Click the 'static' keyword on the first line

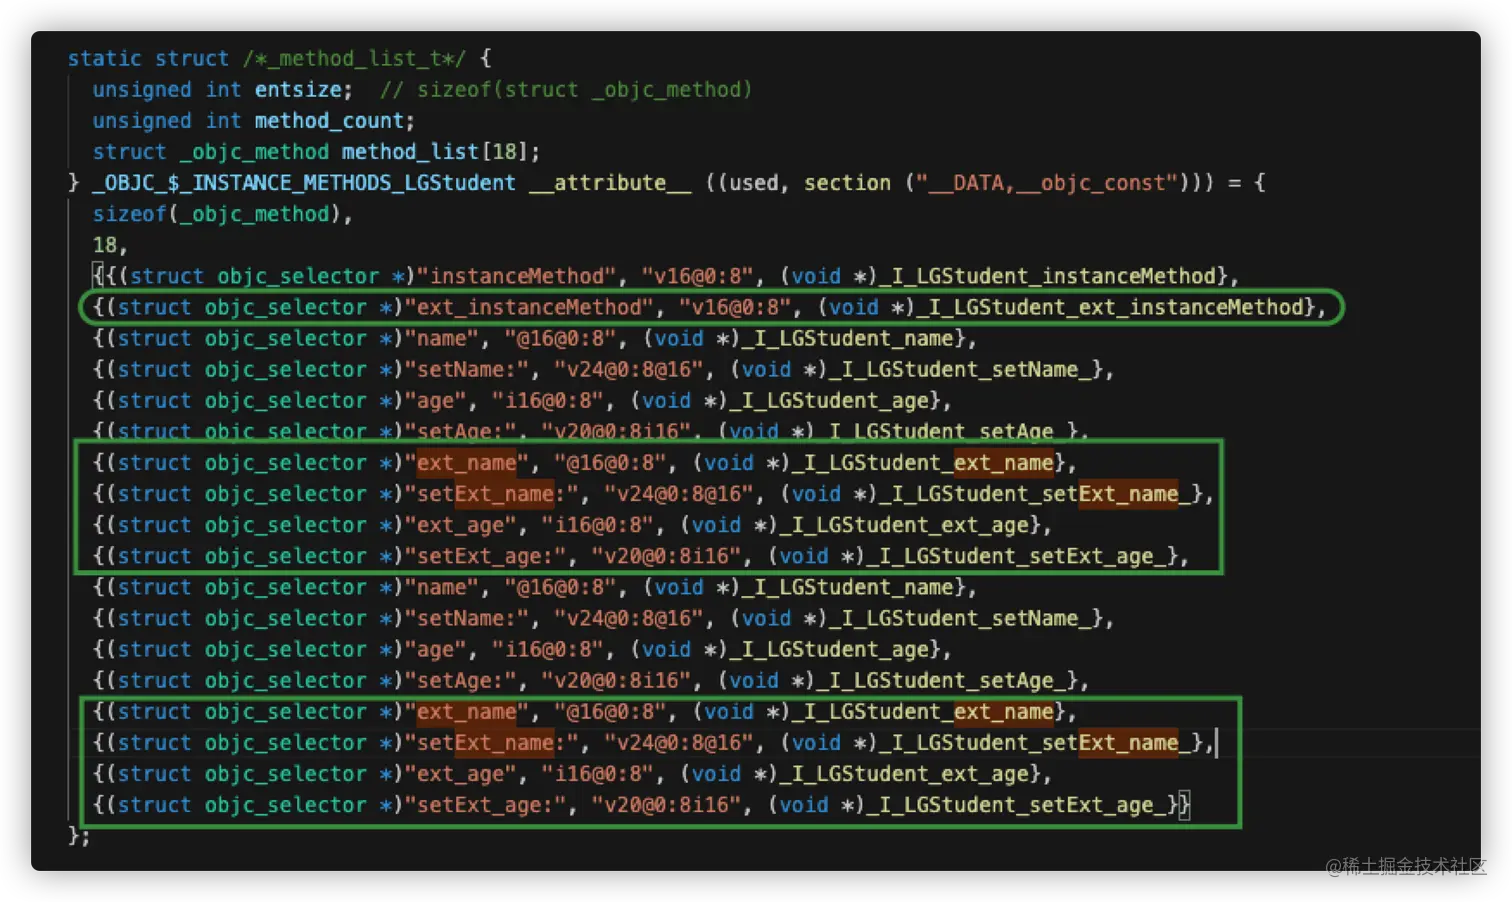tap(104, 59)
